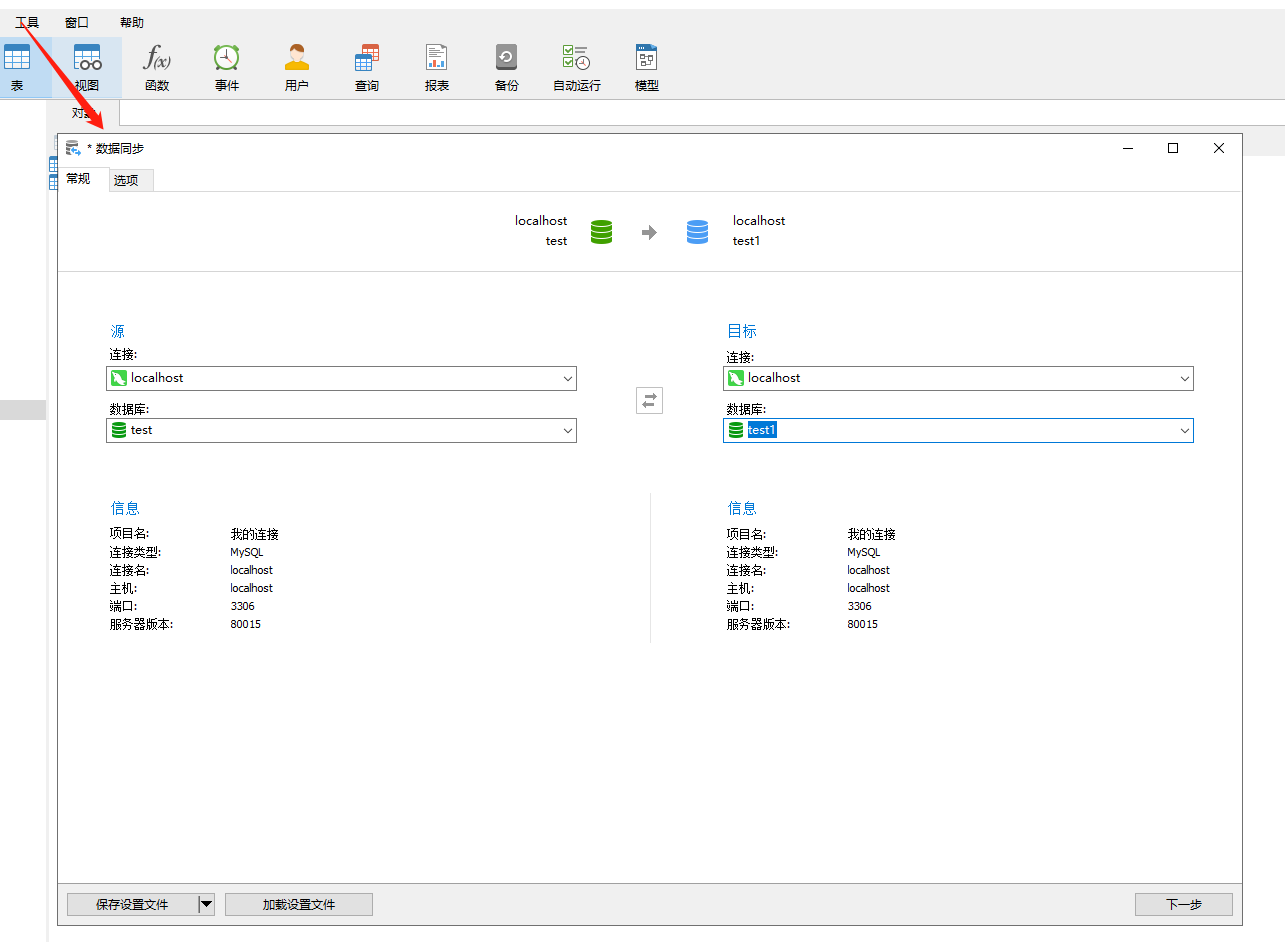This screenshot has width=1285, height=942.
Task: Click the blue target database icon in header
Action: [697, 232]
